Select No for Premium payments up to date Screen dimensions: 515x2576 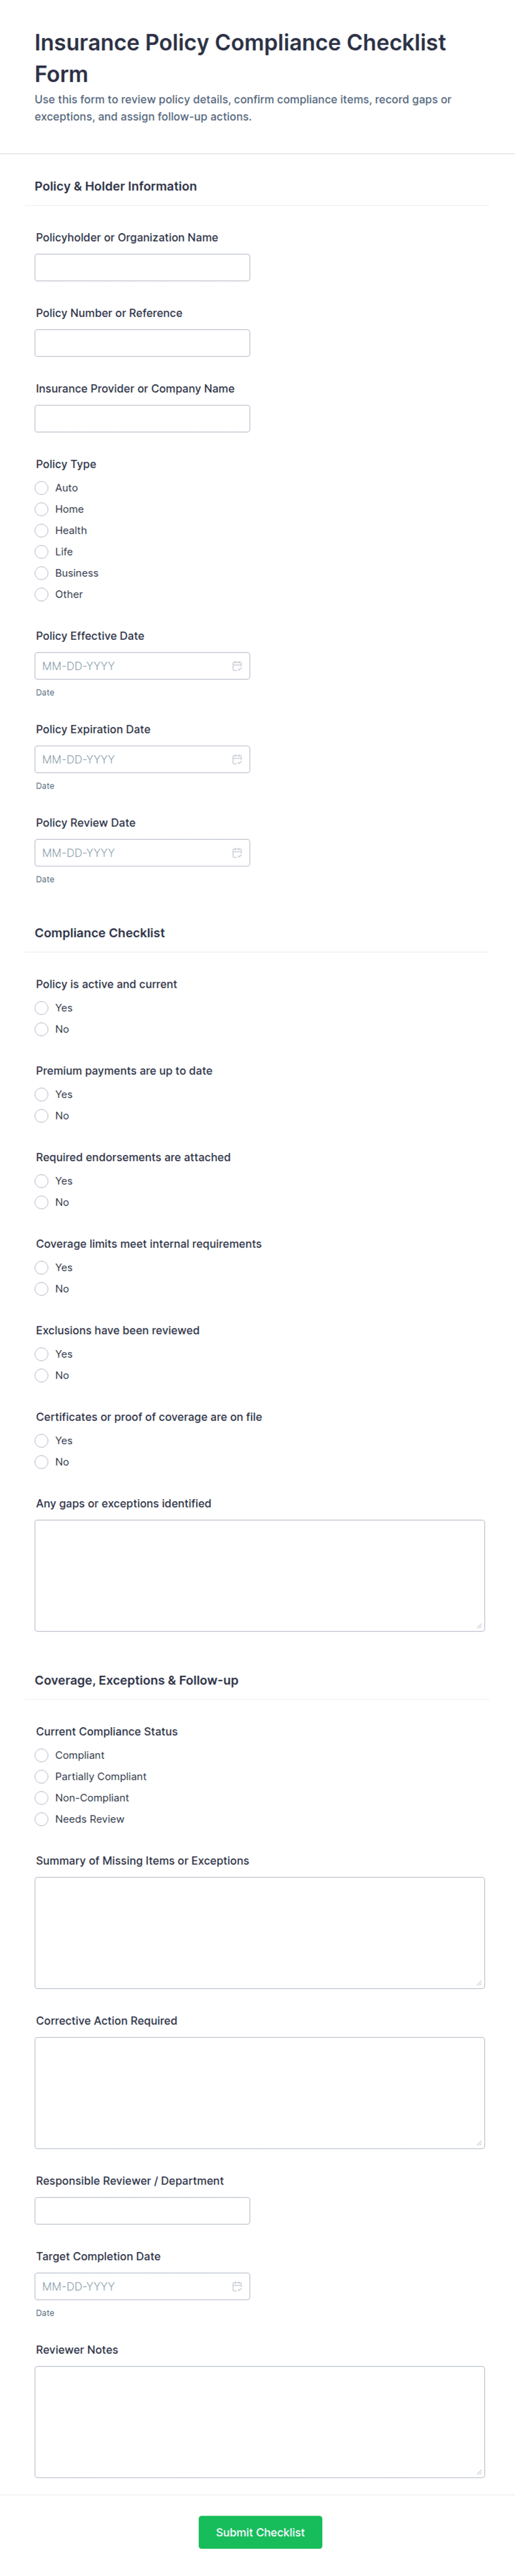pos(42,1116)
